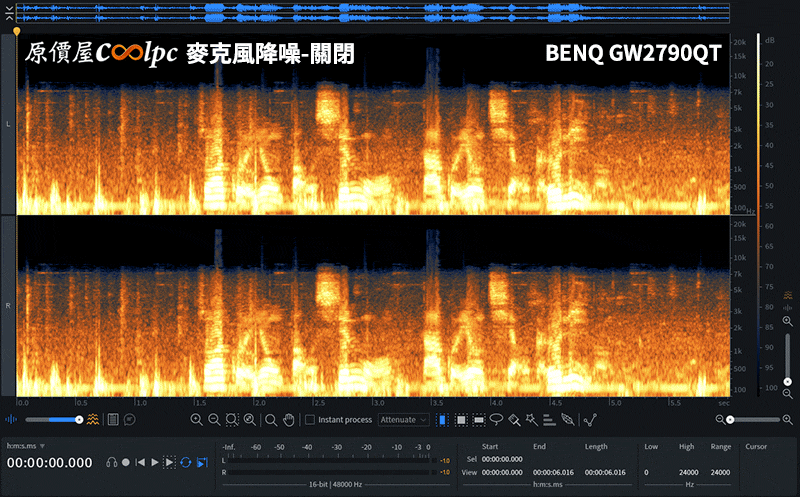
Task: Click the overview waveform strip at top
Action: (x=373, y=13)
